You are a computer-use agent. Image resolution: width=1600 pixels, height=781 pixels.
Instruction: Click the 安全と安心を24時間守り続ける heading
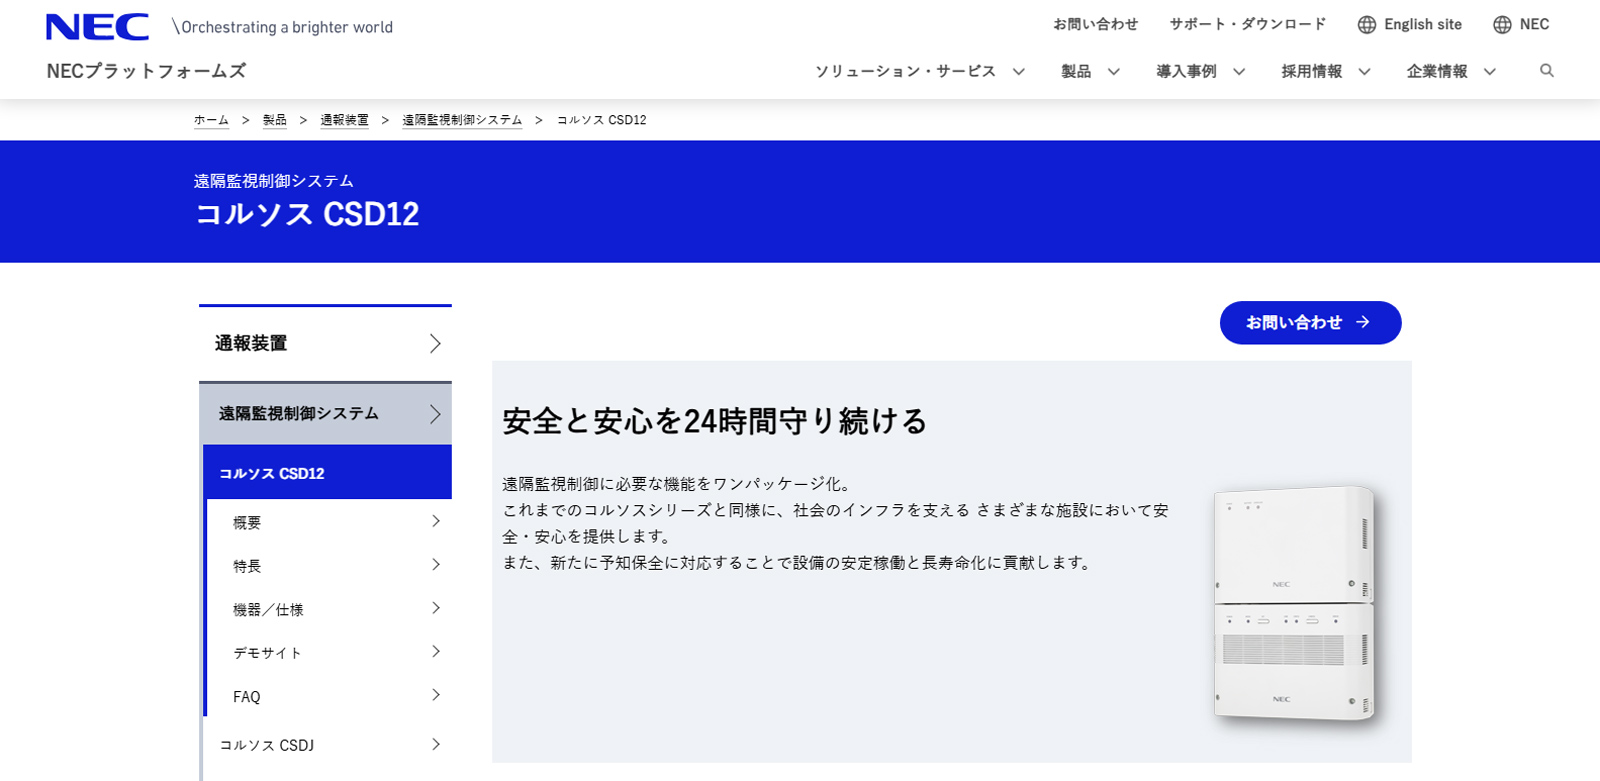click(x=715, y=421)
